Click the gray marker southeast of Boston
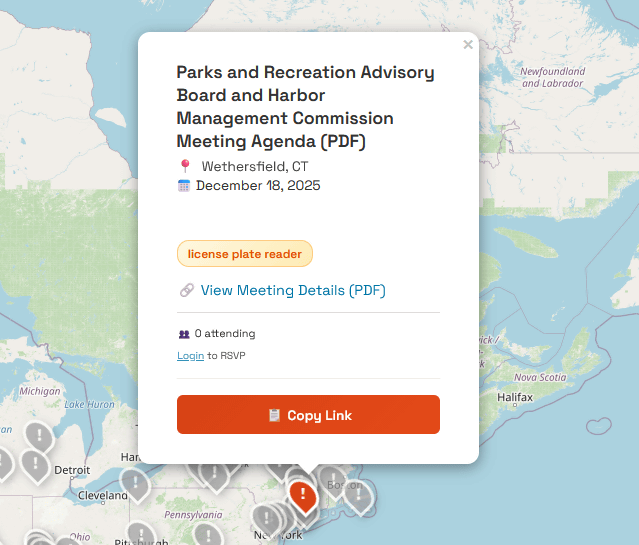This screenshot has height=545, width=639. click(358, 495)
